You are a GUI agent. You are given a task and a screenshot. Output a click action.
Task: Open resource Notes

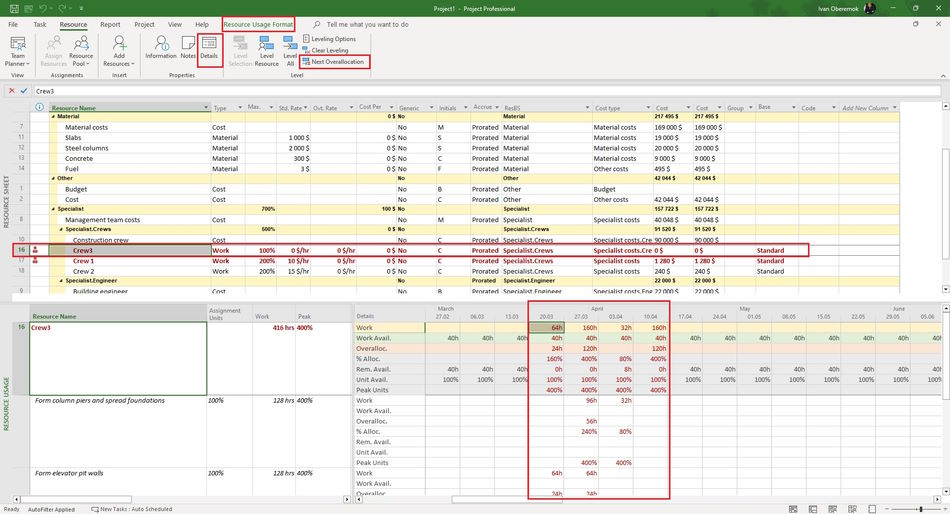188,47
